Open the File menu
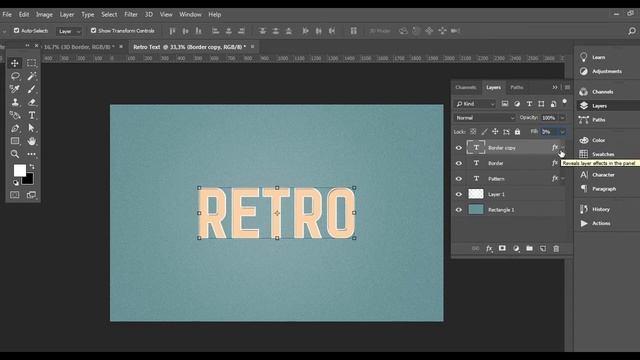 [x=7, y=15]
